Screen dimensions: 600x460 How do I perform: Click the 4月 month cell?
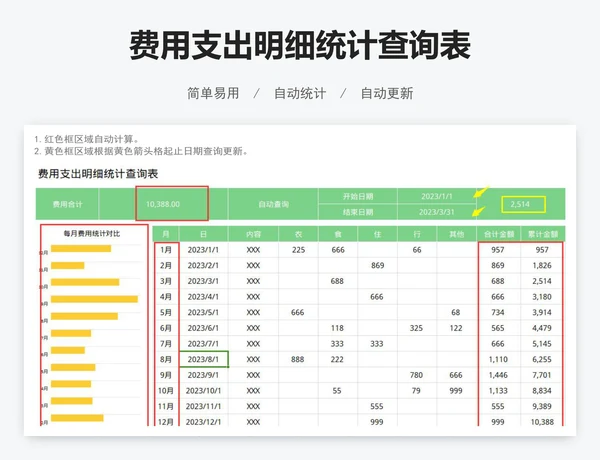click(166, 297)
